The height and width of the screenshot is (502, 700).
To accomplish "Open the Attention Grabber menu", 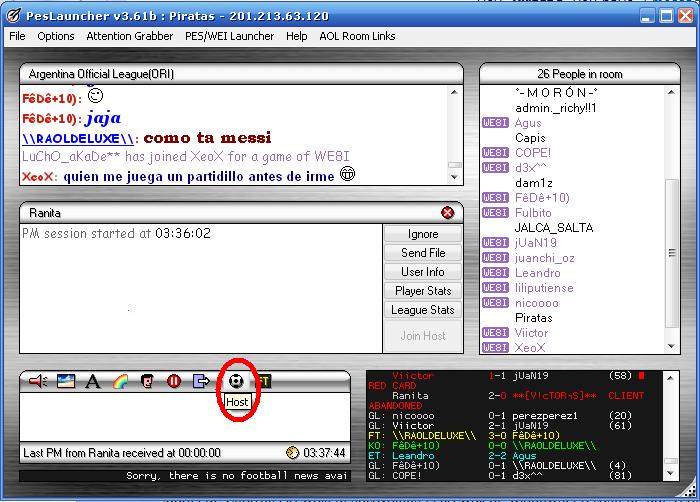I will point(129,36).
